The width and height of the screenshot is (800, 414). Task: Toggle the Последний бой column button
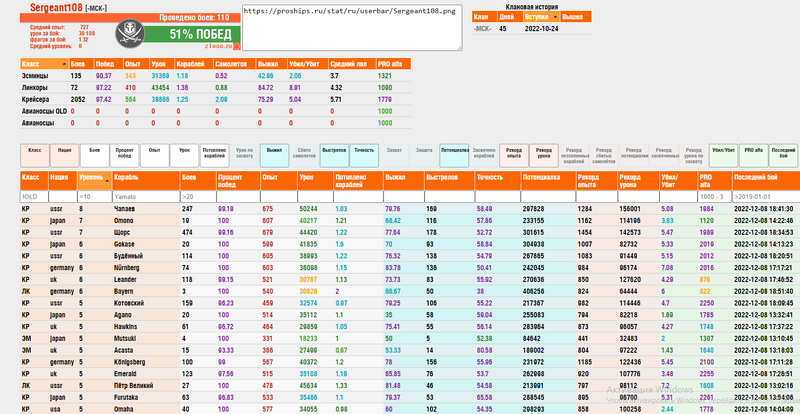pos(783,153)
